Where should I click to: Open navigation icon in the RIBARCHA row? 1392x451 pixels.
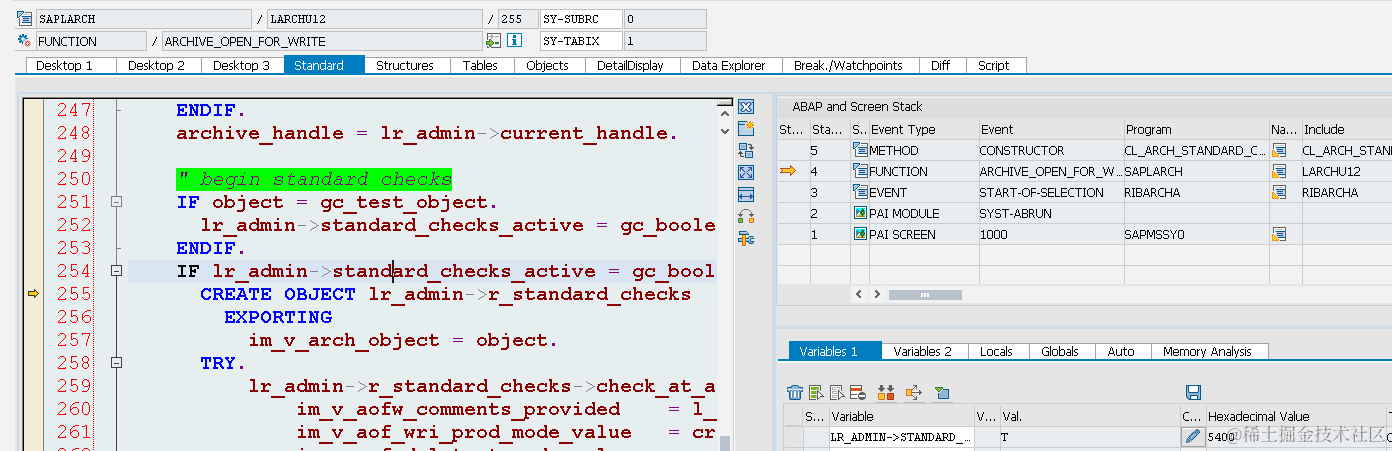click(x=1279, y=192)
